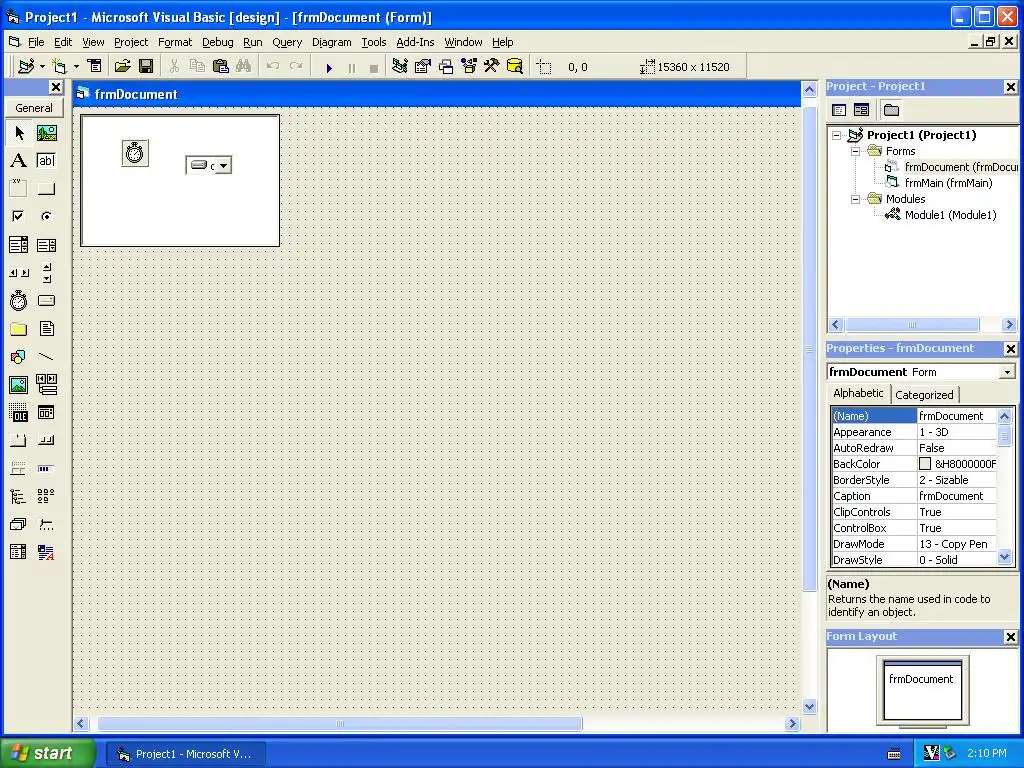Select the Frame control tool

19,189
